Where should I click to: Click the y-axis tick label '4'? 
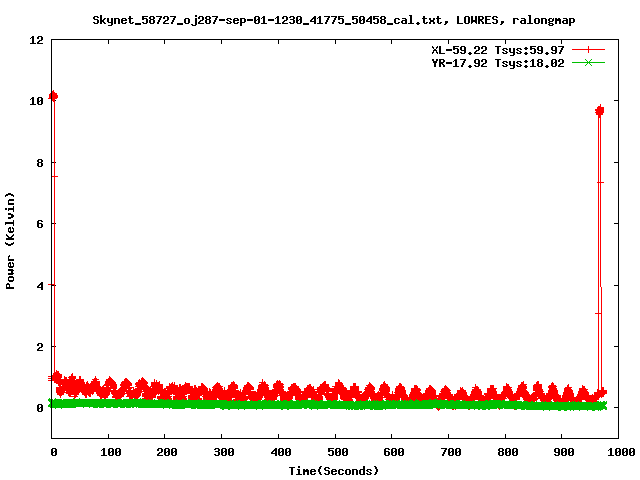[x=40, y=285]
